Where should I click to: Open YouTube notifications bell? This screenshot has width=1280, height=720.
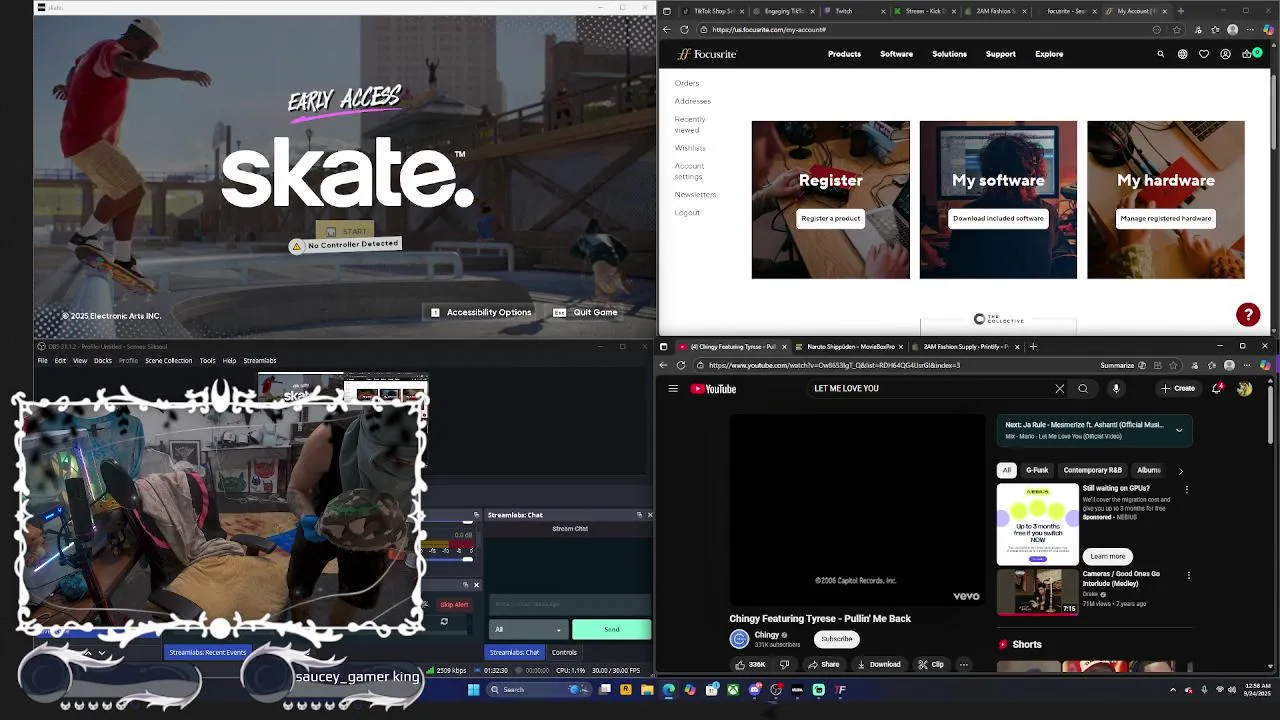point(1217,389)
